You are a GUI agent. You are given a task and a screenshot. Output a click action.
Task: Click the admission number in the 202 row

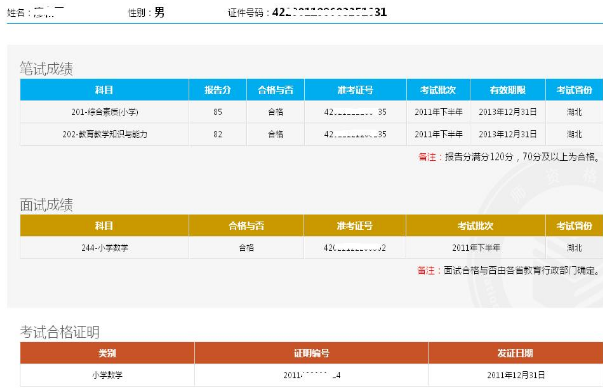coord(355,134)
